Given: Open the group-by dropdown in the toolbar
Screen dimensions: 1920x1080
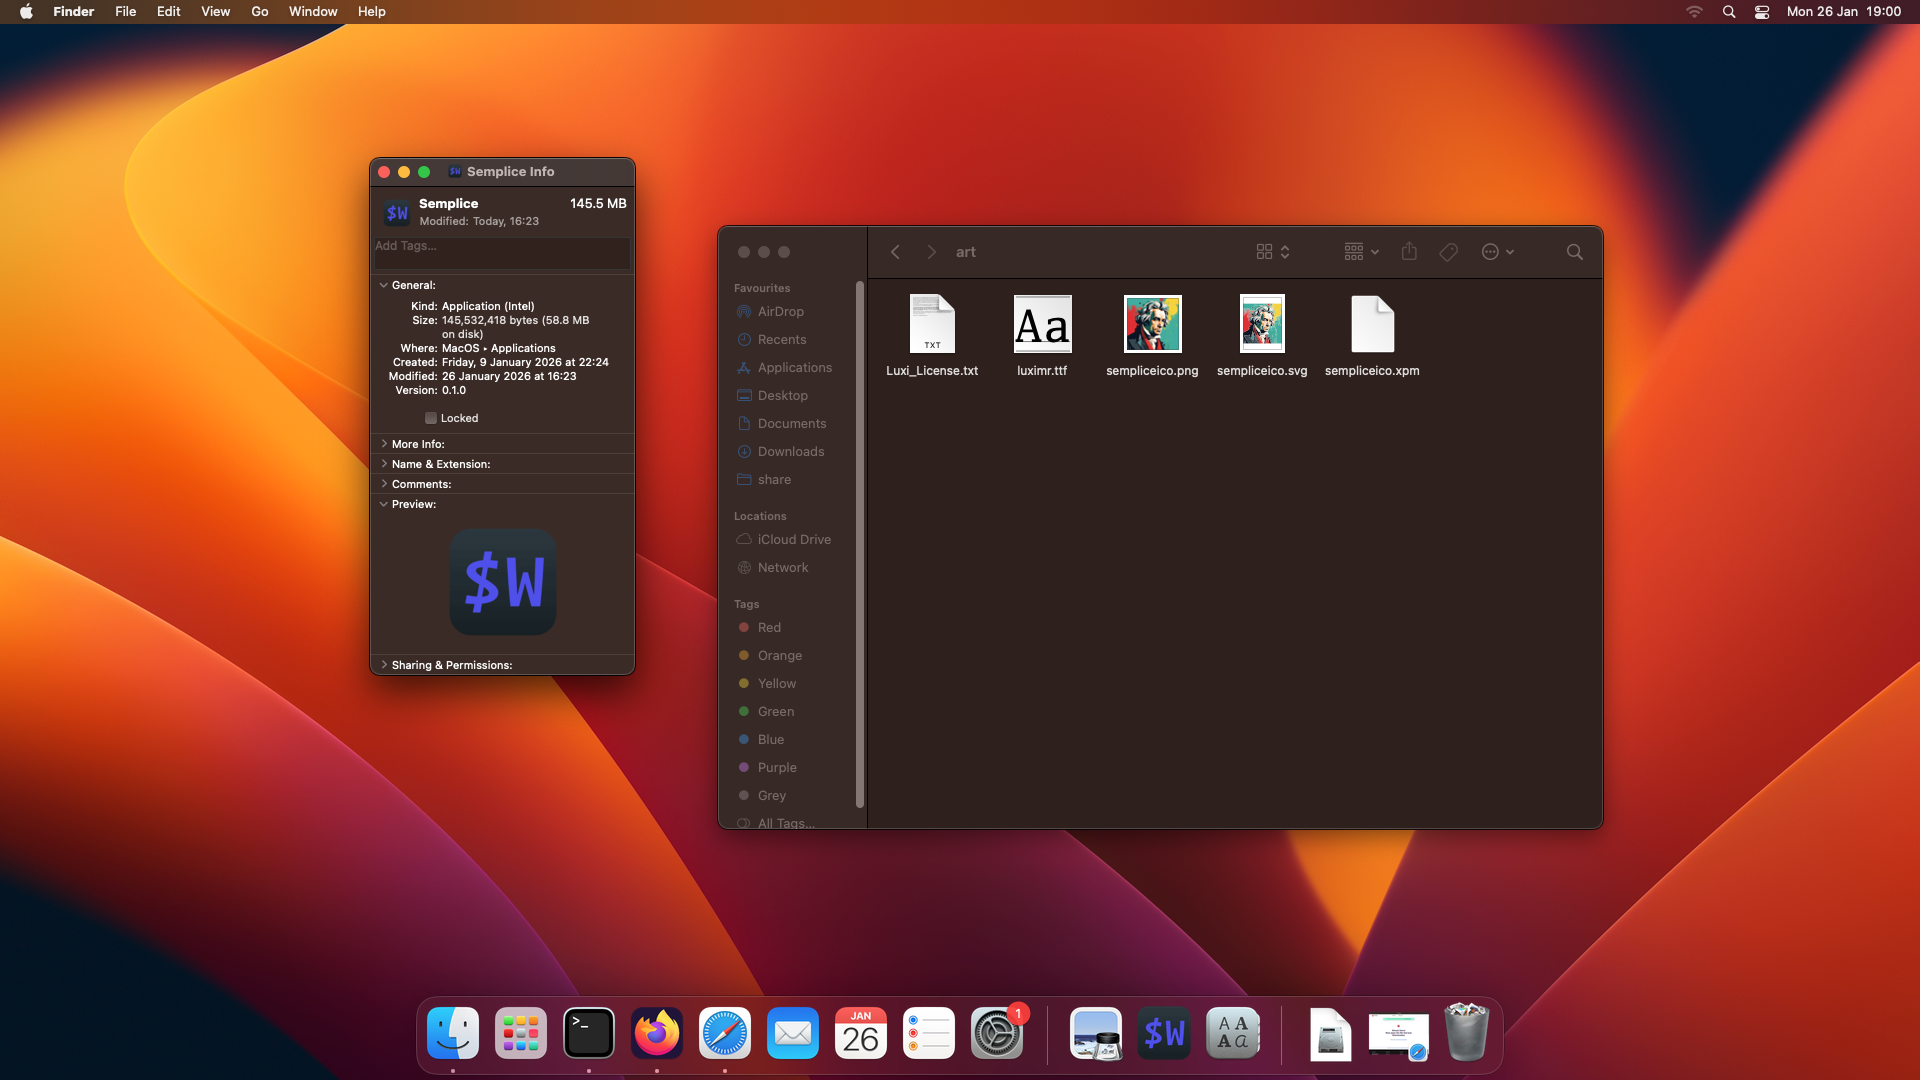Looking at the screenshot, I should (1359, 252).
